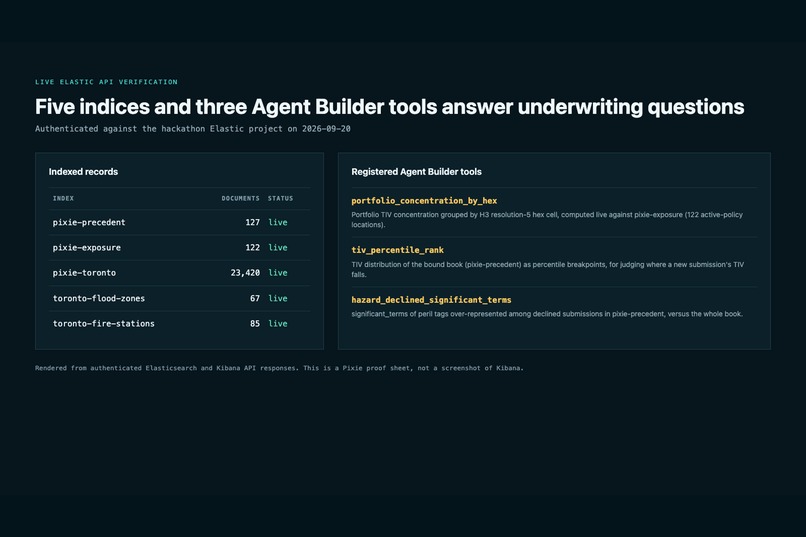Click the 'significant_terms of peril tags' description
This screenshot has width=806, height=537.
click(547, 314)
